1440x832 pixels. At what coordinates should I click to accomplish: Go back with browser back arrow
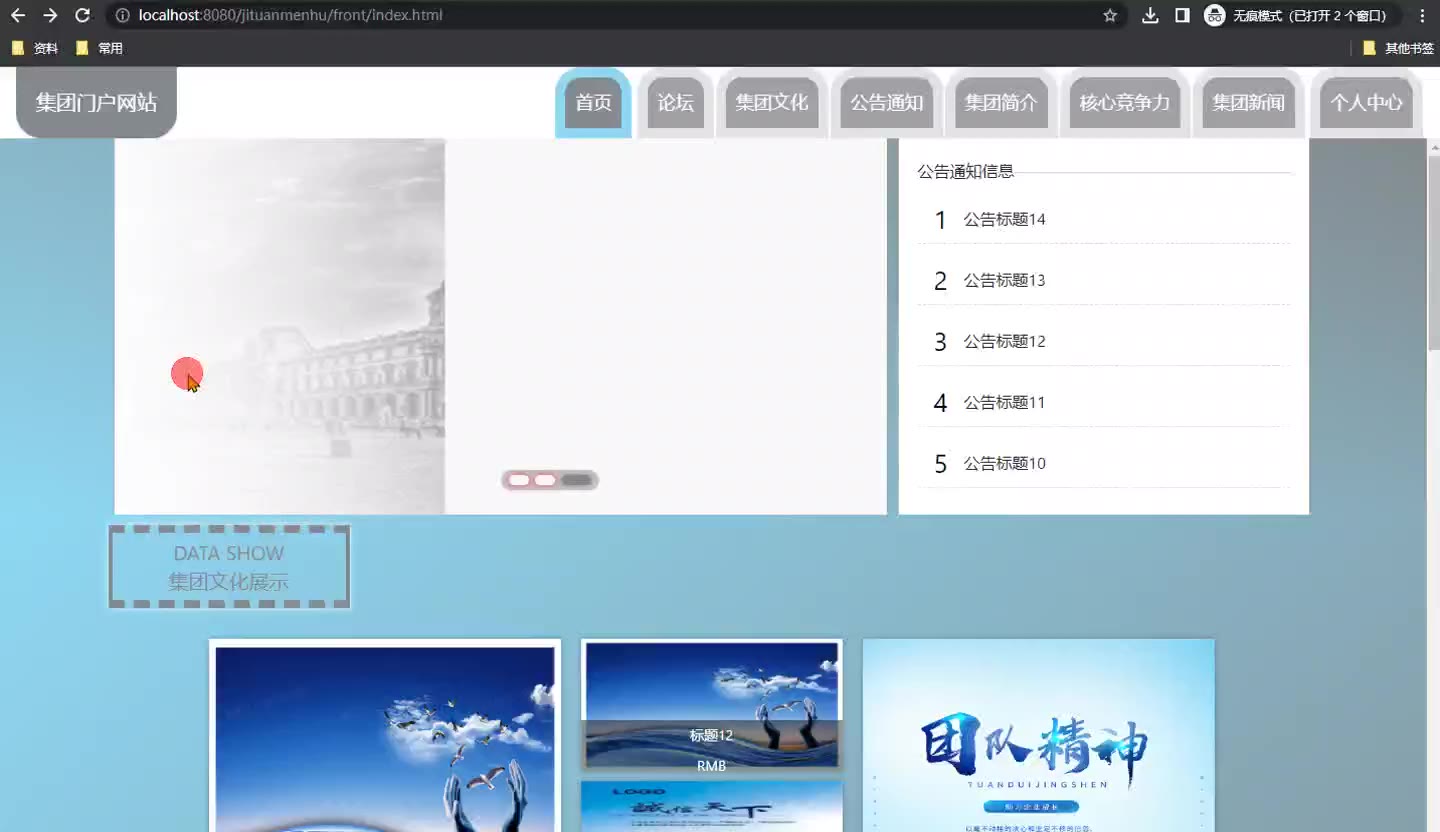coord(18,15)
